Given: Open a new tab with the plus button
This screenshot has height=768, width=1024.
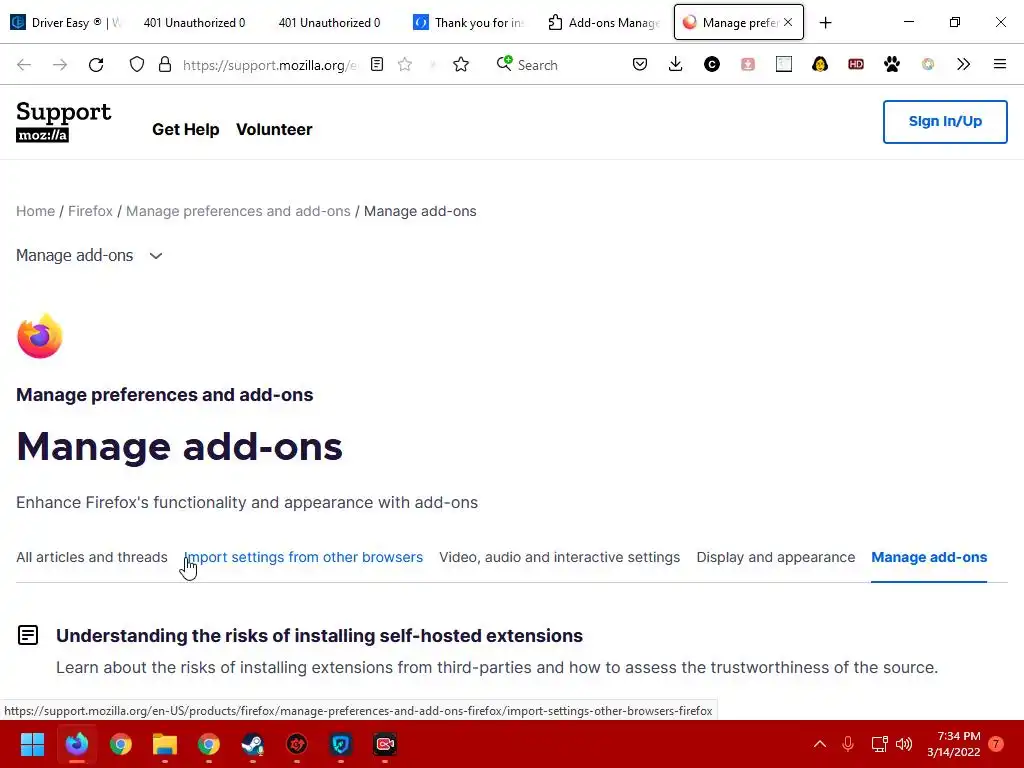Looking at the screenshot, I should (x=825, y=23).
